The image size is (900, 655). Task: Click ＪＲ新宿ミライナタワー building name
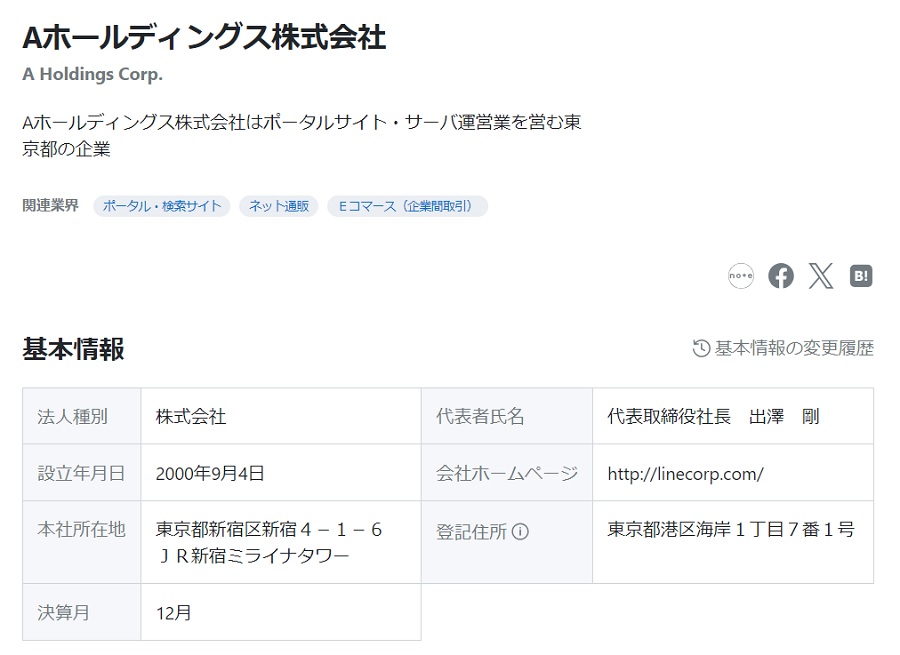253,556
